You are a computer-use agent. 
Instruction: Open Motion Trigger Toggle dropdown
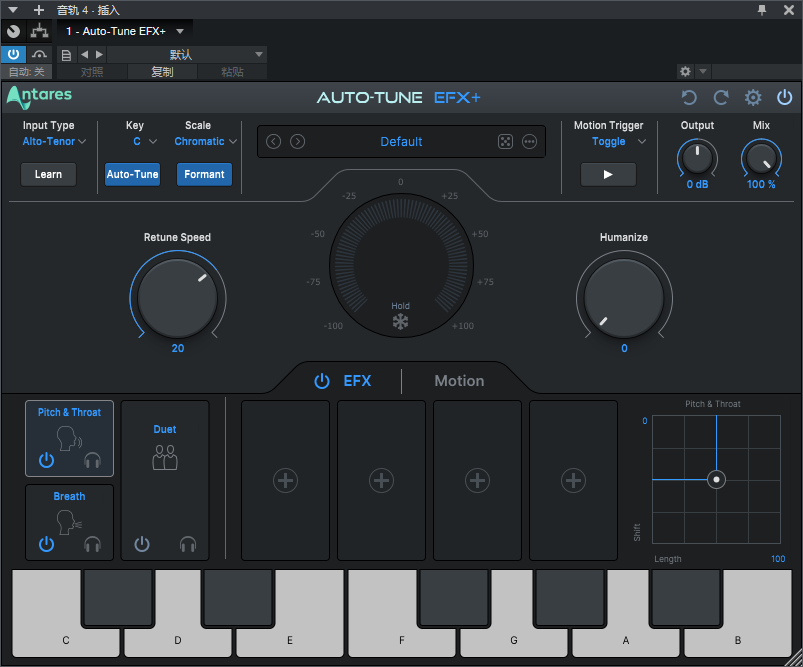pyautogui.click(x=619, y=141)
